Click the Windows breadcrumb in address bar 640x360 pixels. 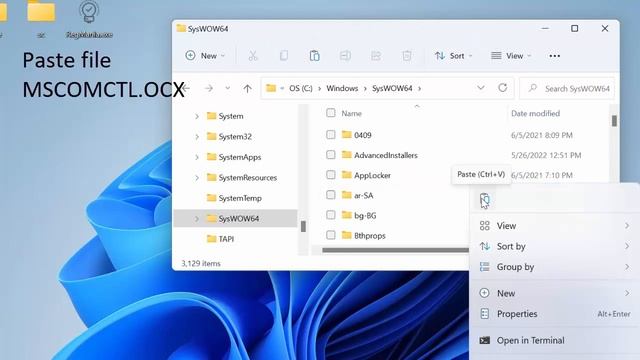[342, 88]
